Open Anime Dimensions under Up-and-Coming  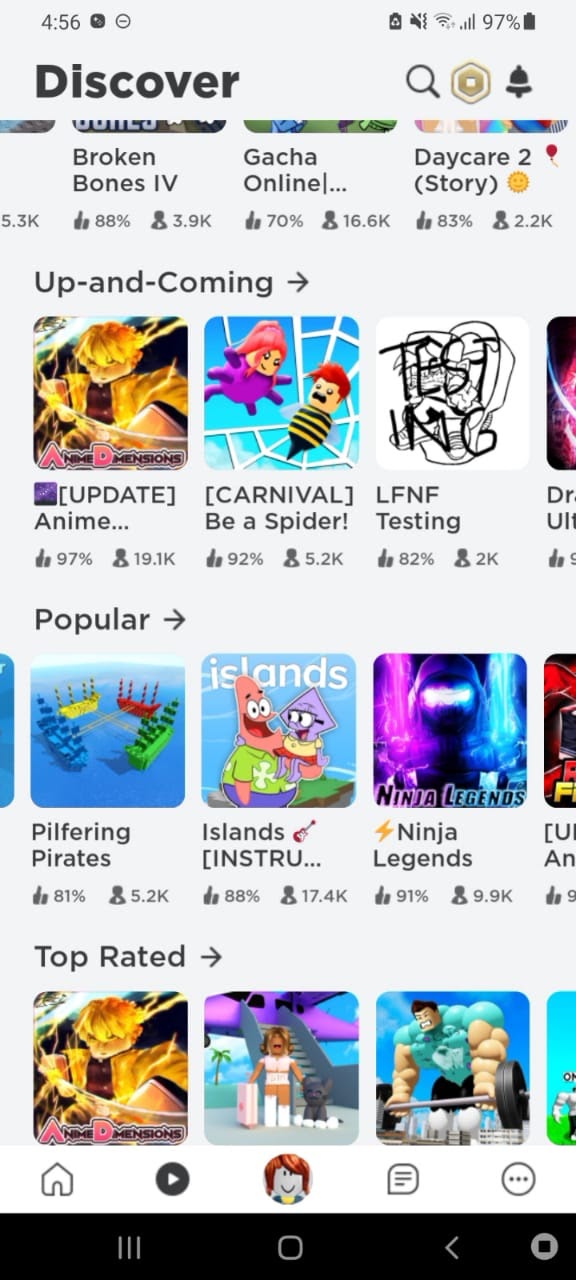pos(110,393)
